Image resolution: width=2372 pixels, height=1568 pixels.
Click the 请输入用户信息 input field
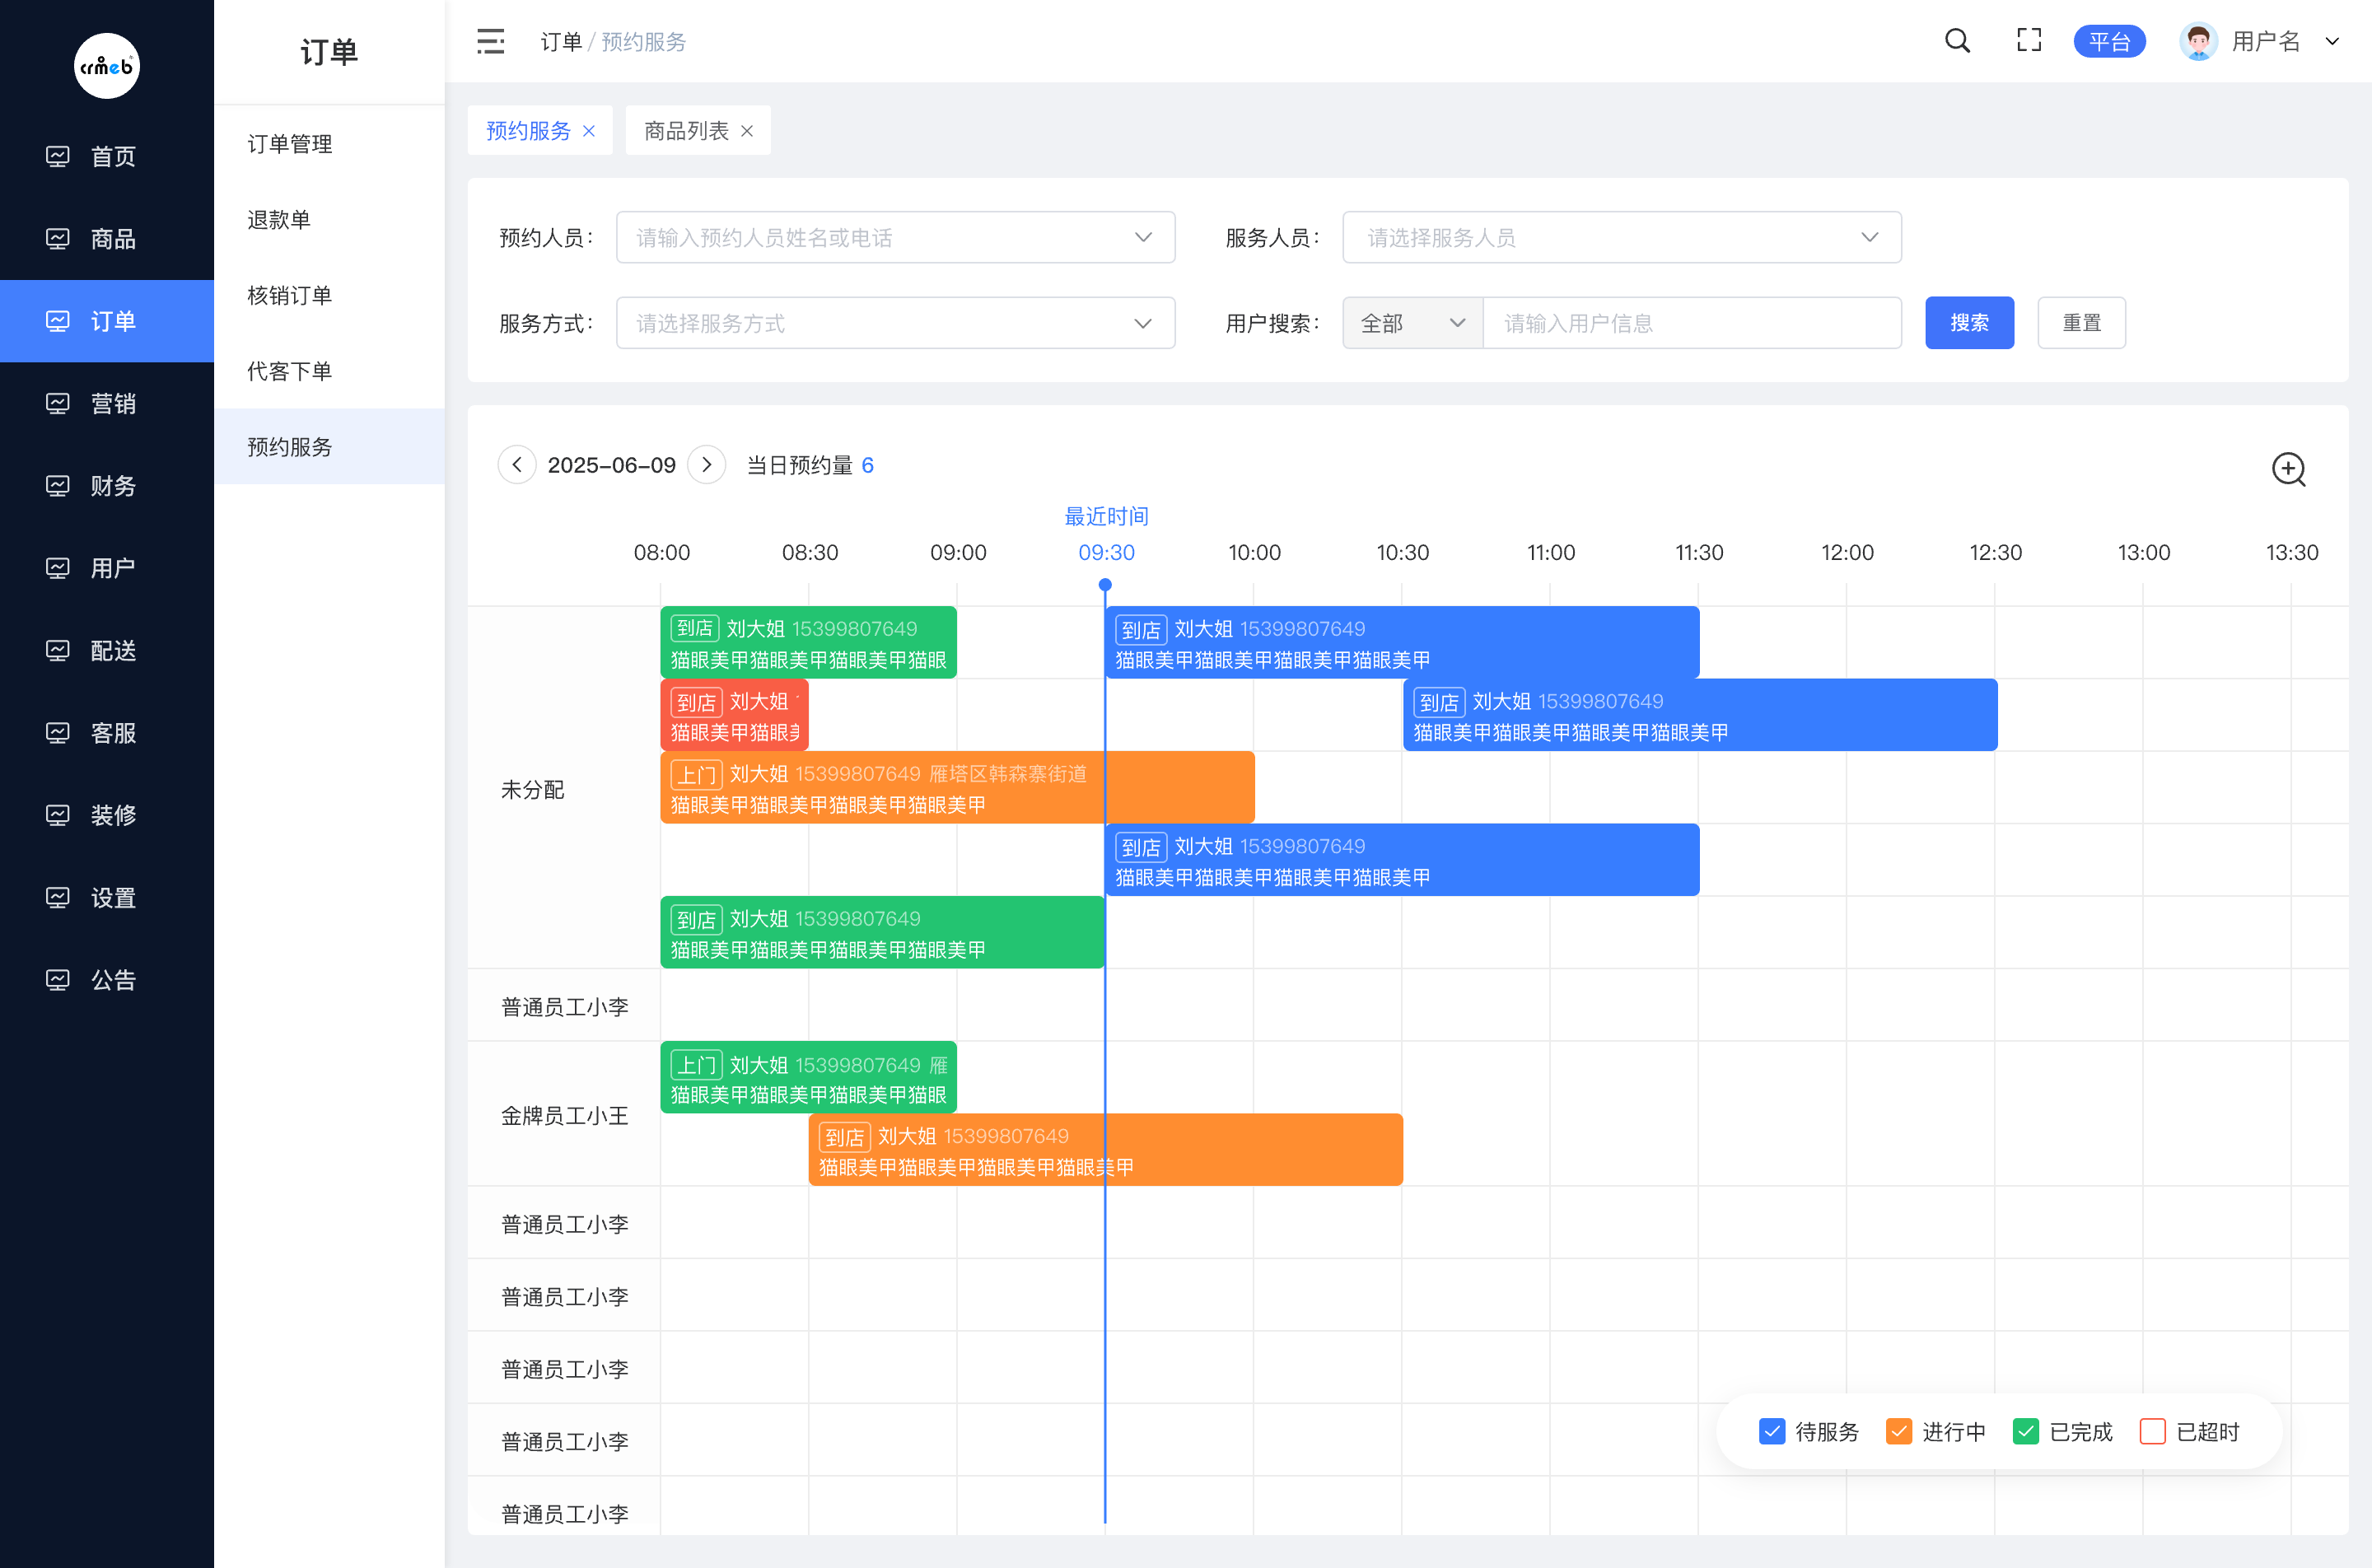point(1690,323)
